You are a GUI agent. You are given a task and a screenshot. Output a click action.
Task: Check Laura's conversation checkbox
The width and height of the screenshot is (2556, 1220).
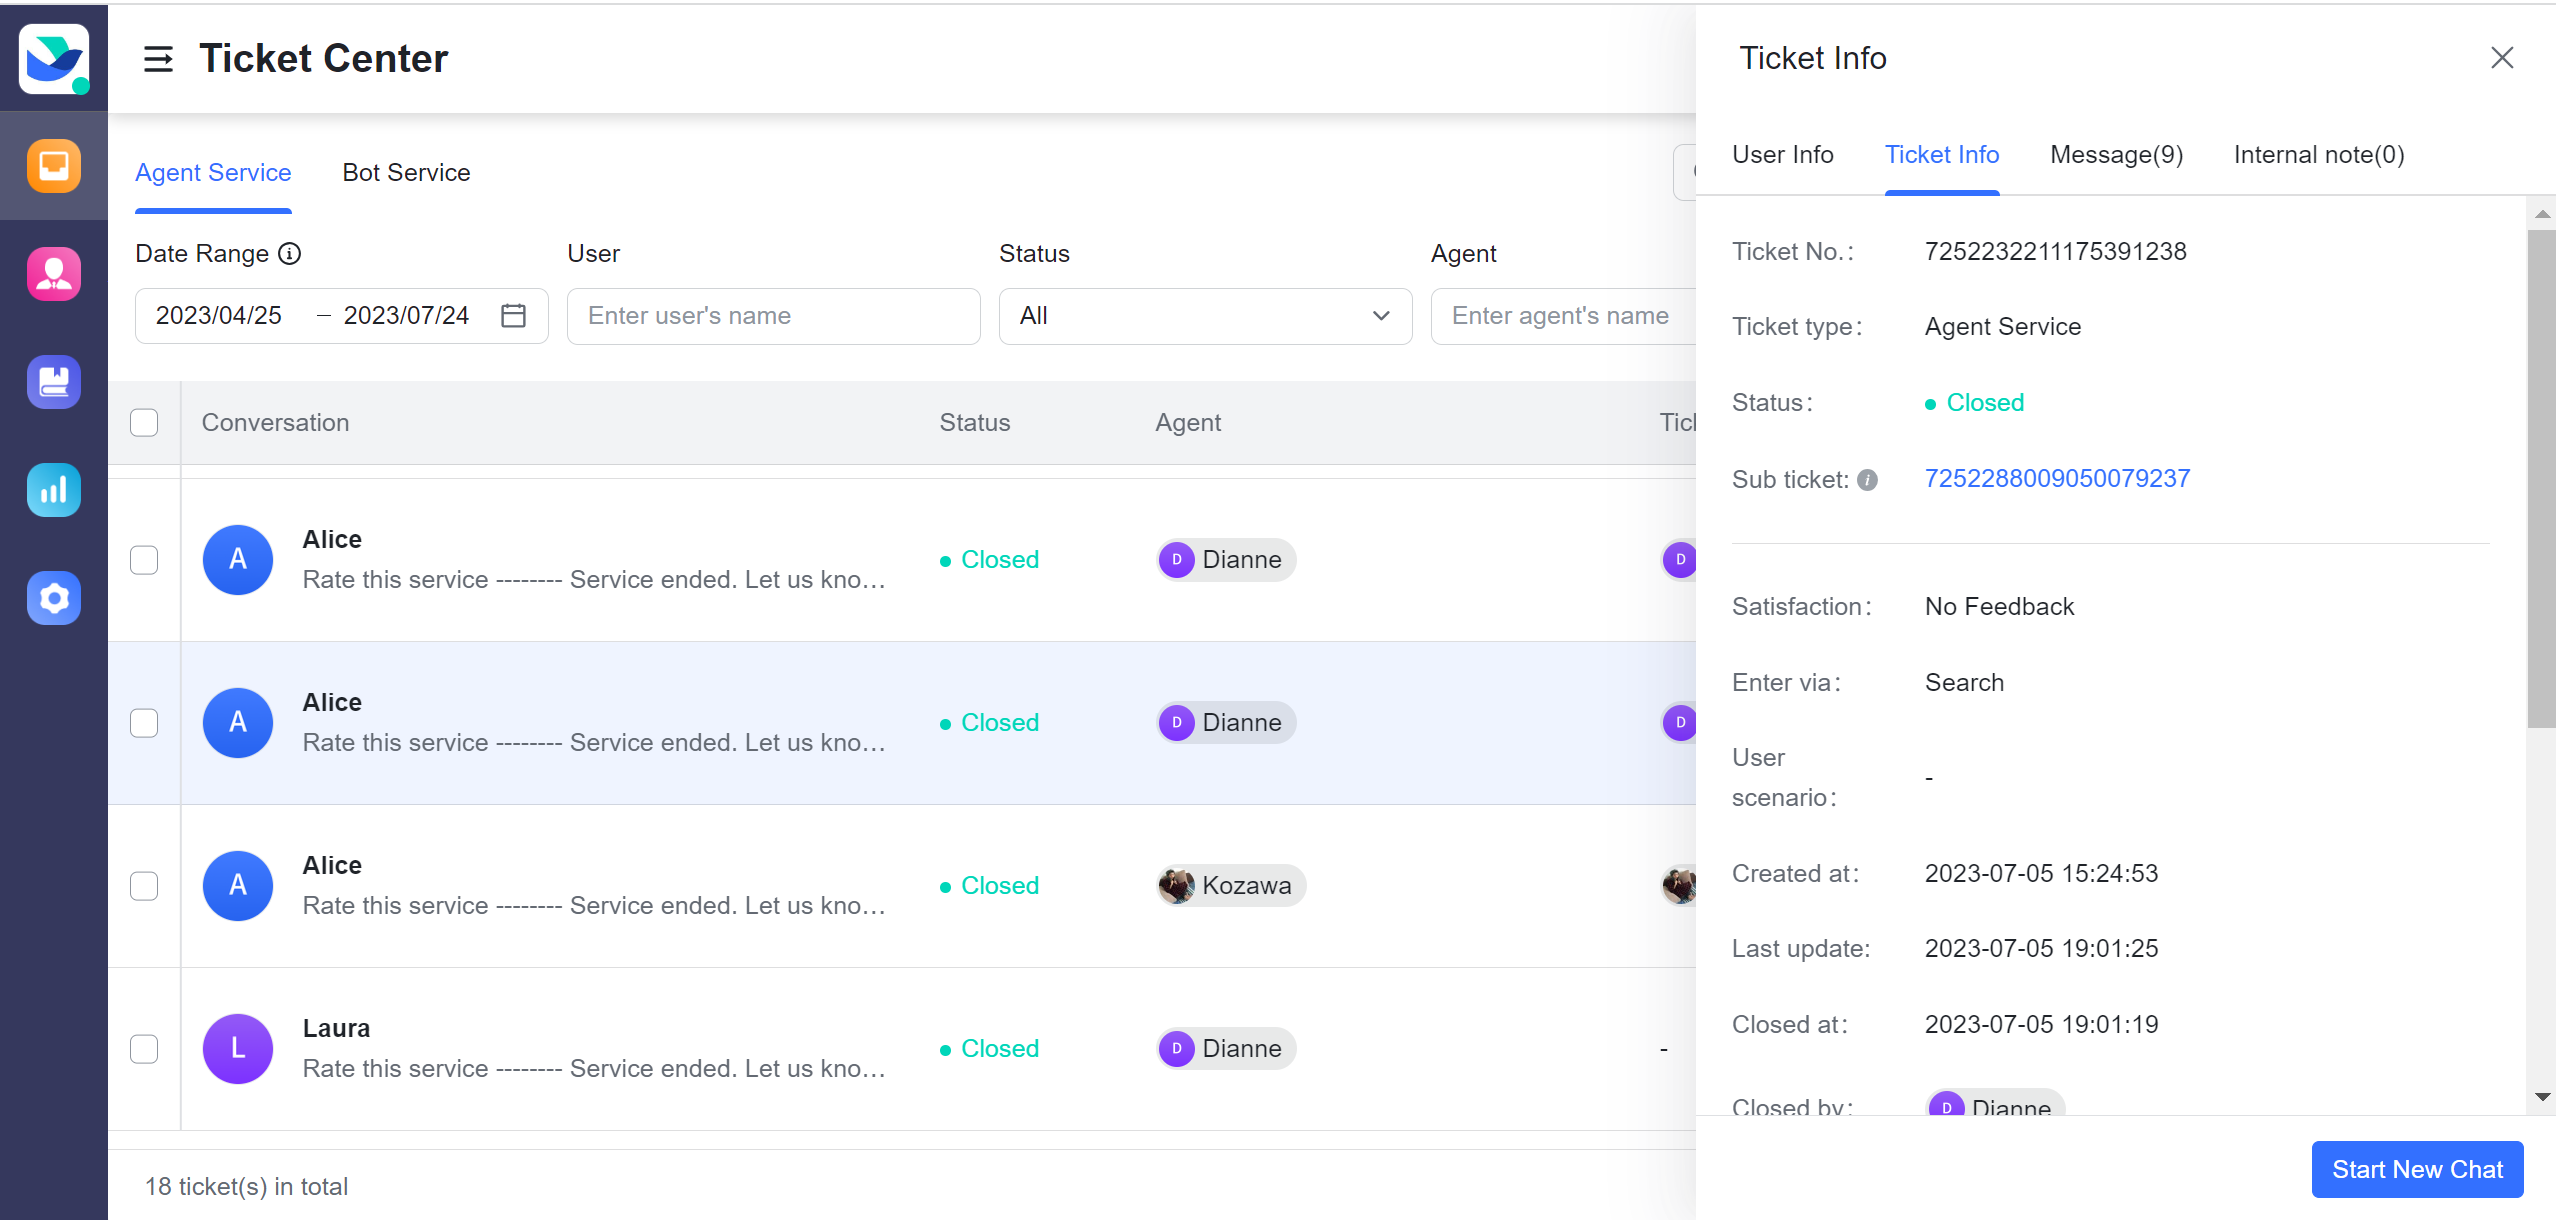point(144,1048)
